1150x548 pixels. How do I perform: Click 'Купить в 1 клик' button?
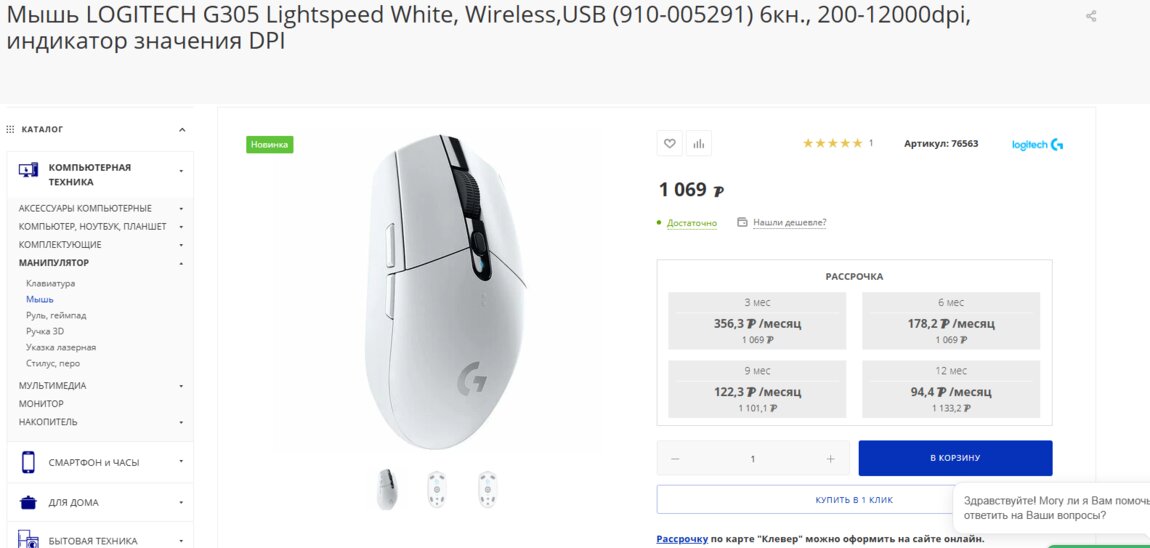[x=854, y=500]
